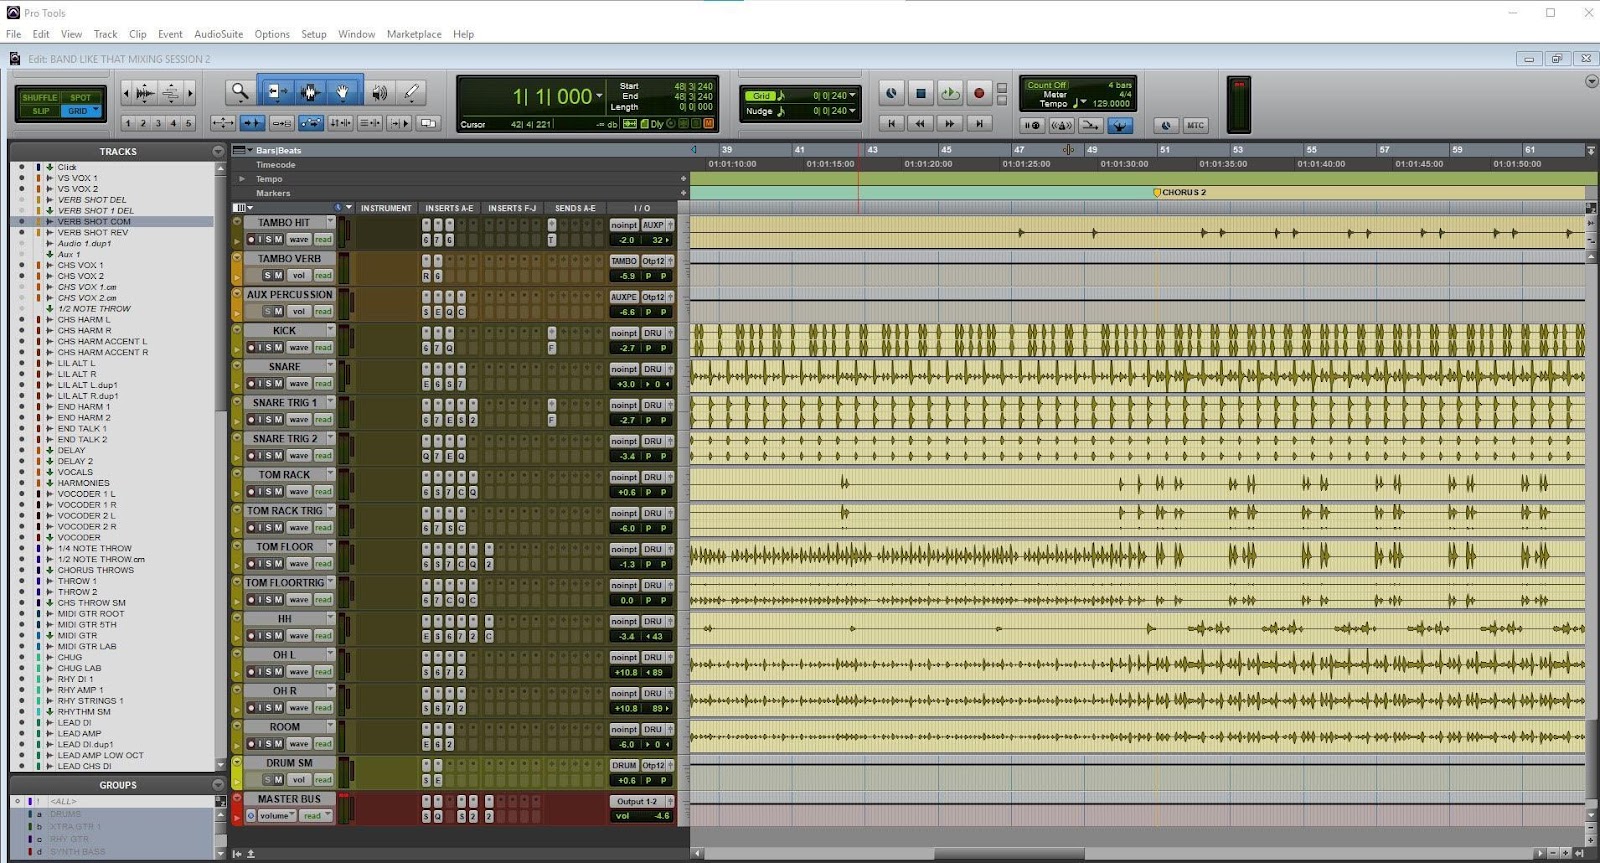
Task: Open the Setup menu
Action: [x=314, y=34]
